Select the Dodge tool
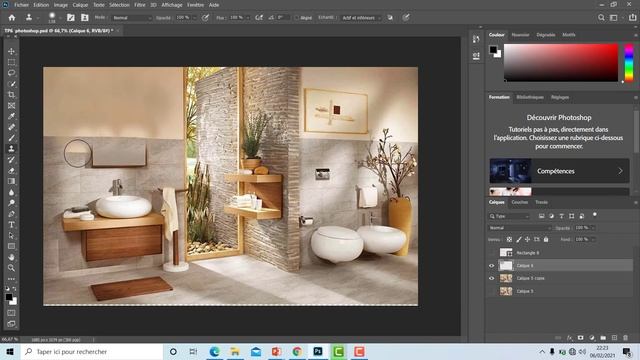The height and width of the screenshot is (360, 640). pyautogui.click(x=11, y=203)
